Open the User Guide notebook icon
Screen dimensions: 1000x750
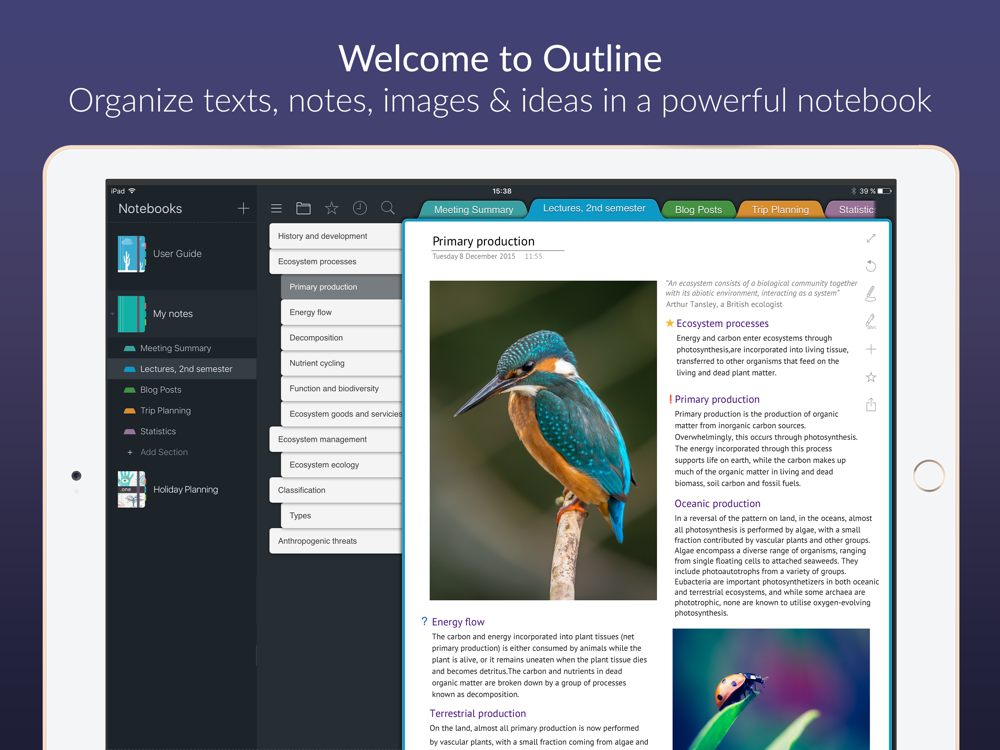coord(131,254)
